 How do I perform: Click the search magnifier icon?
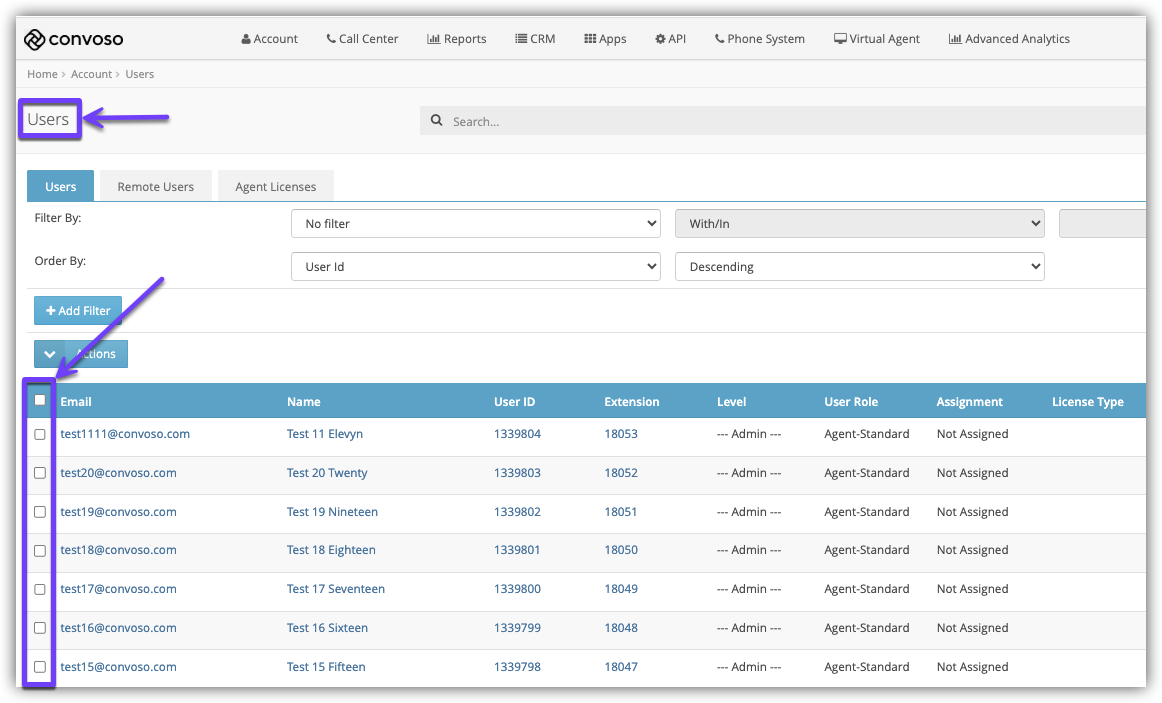tap(436, 120)
